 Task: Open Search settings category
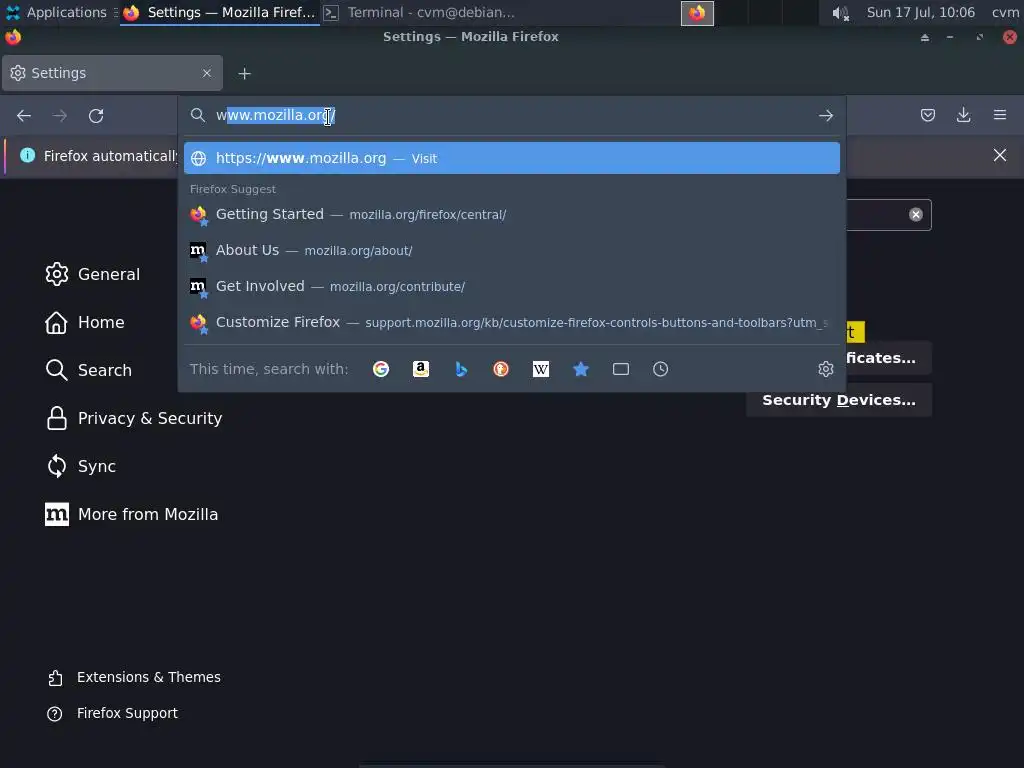(89, 370)
